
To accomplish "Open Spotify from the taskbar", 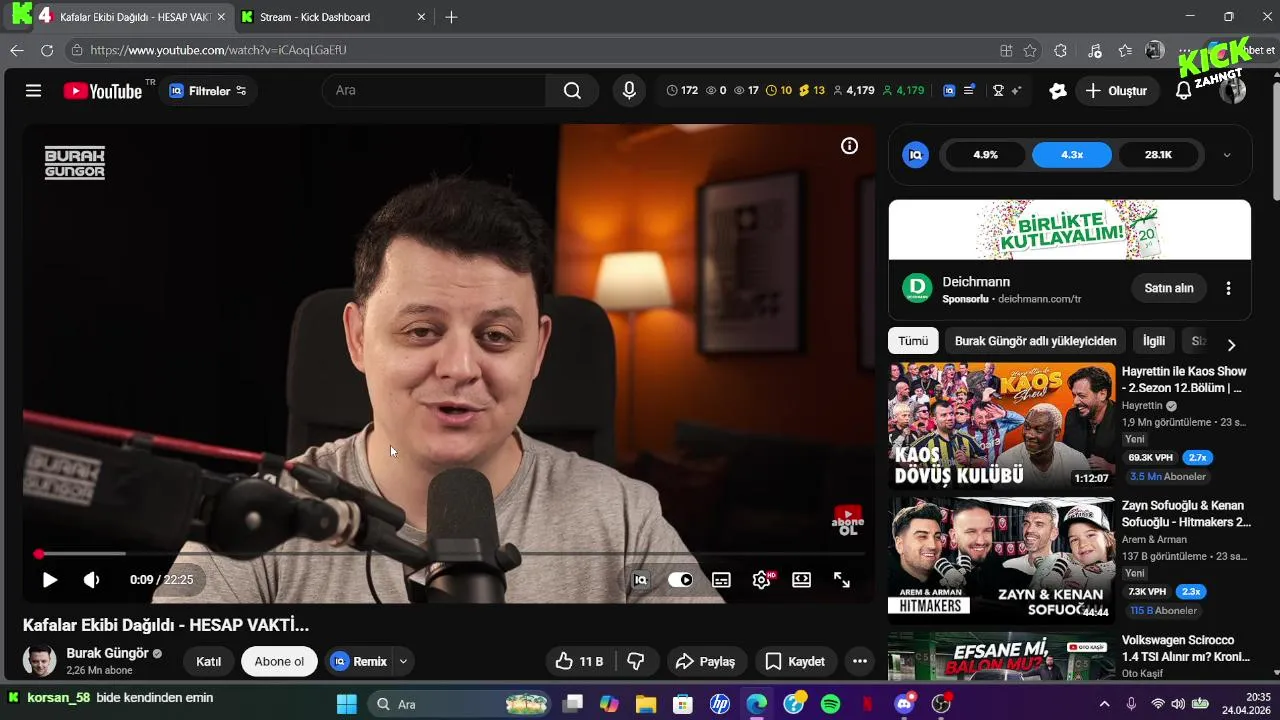I will [830, 704].
